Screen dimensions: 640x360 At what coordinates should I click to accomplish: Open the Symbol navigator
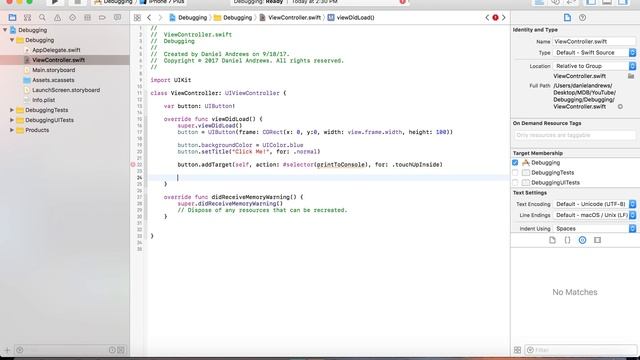[27, 18]
